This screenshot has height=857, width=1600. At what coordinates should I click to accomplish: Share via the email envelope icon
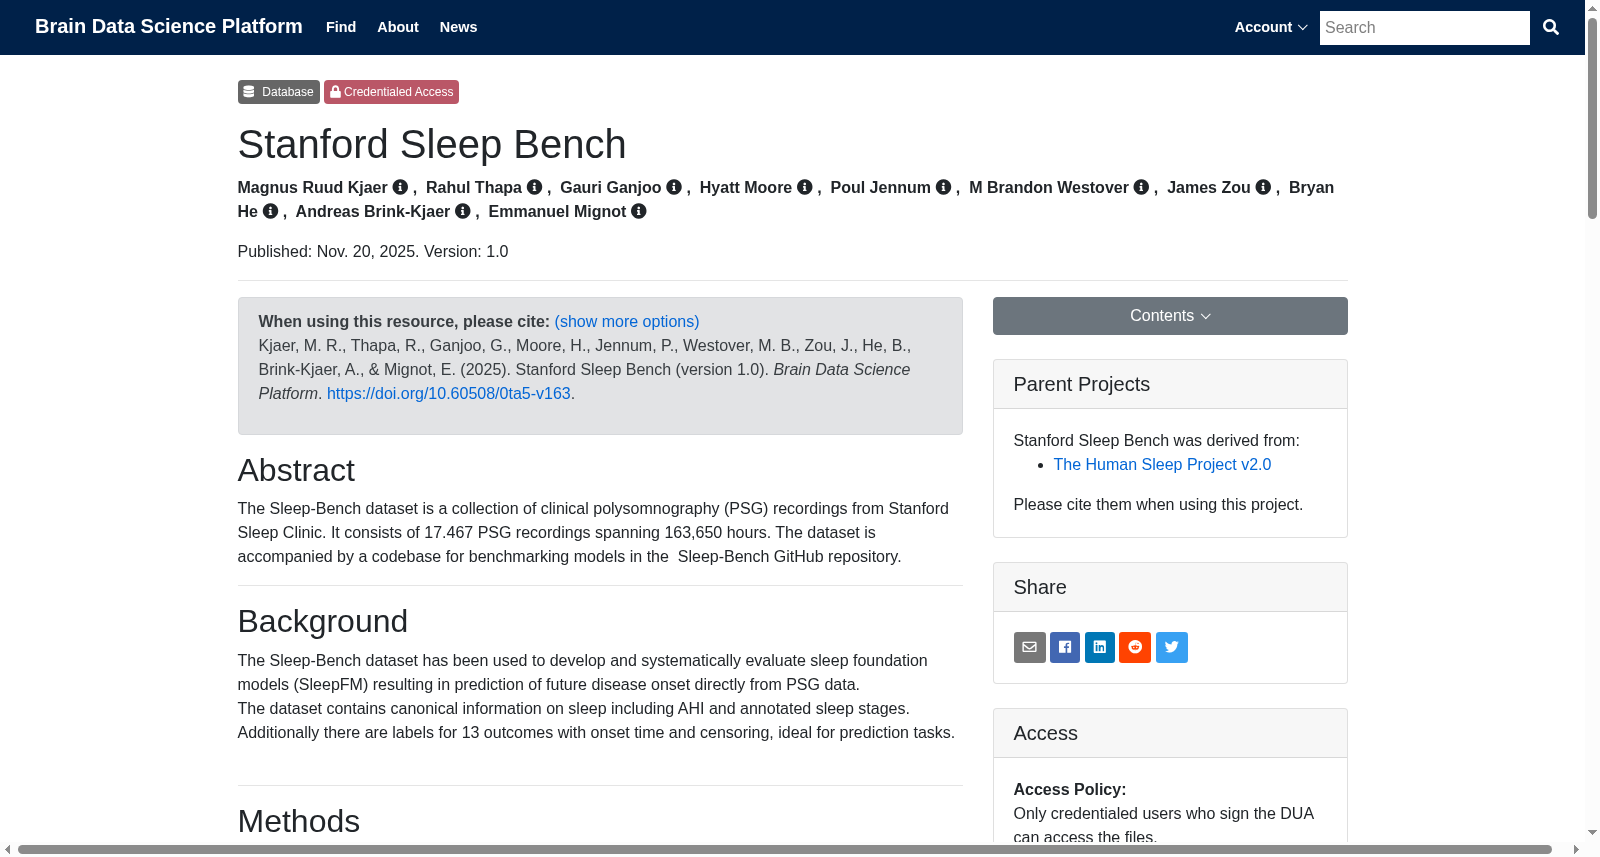(1029, 647)
